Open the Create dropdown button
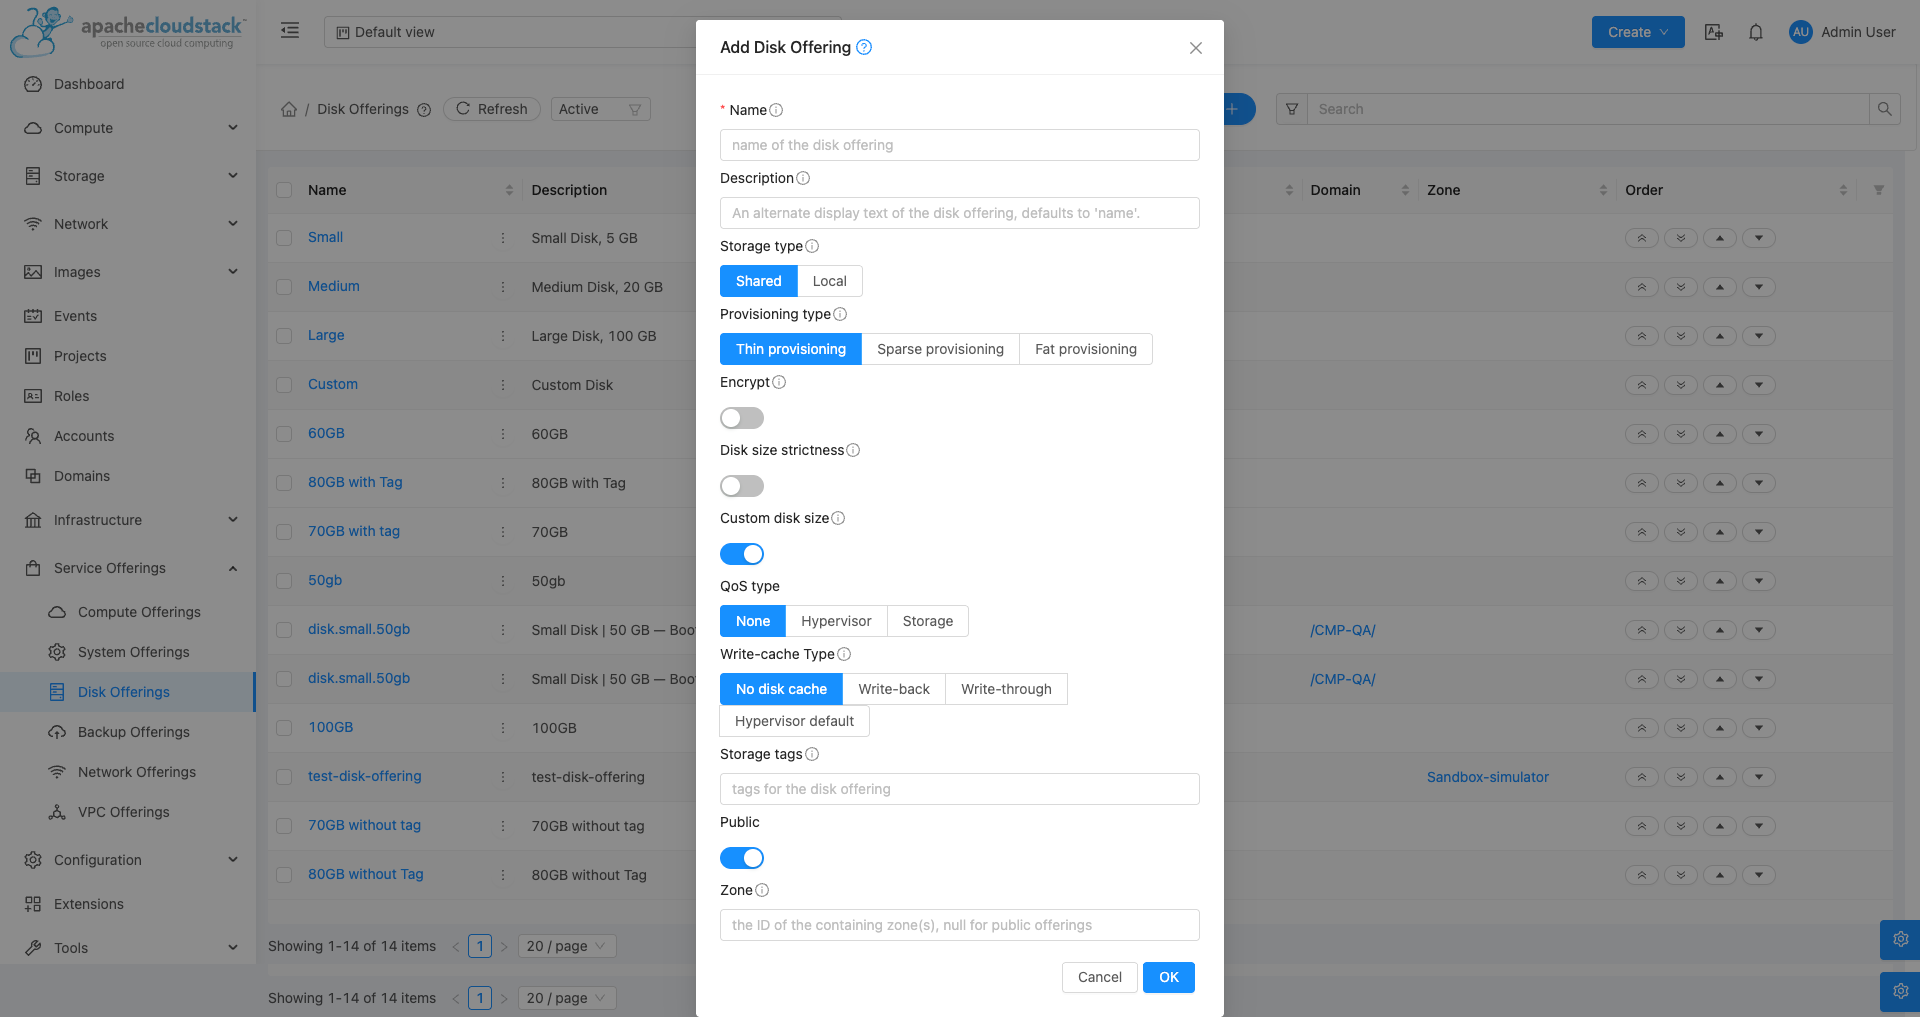This screenshot has height=1017, width=1920. click(1638, 32)
